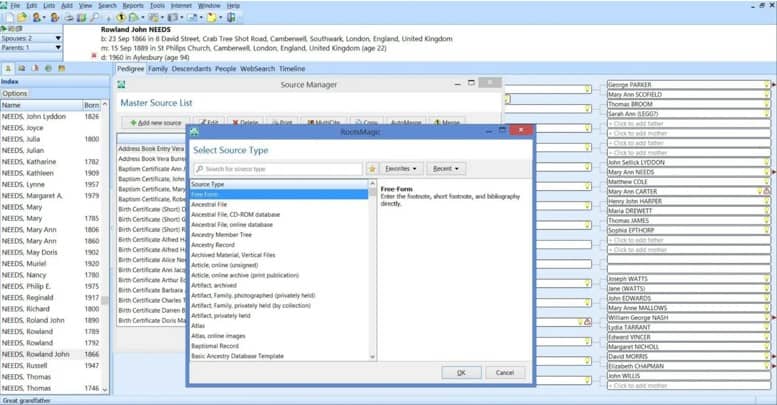This screenshot has height=405, width=777.
Task: Expand the Parents: 1 dropdown
Action: point(58,48)
